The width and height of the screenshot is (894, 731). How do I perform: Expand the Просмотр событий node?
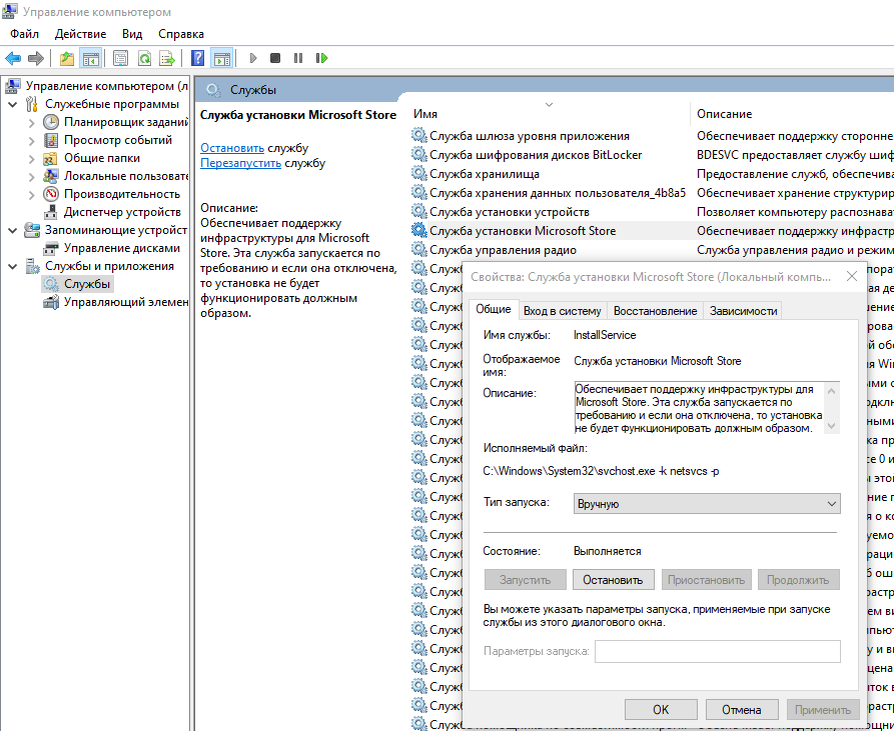point(32,140)
